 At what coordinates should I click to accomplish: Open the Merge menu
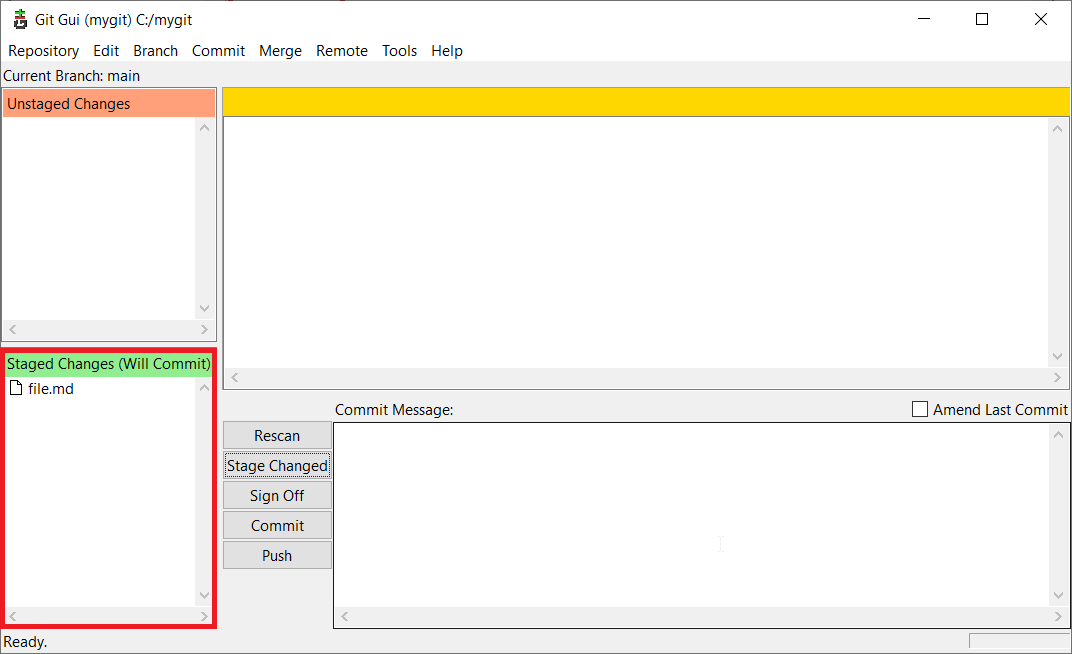(280, 51)
